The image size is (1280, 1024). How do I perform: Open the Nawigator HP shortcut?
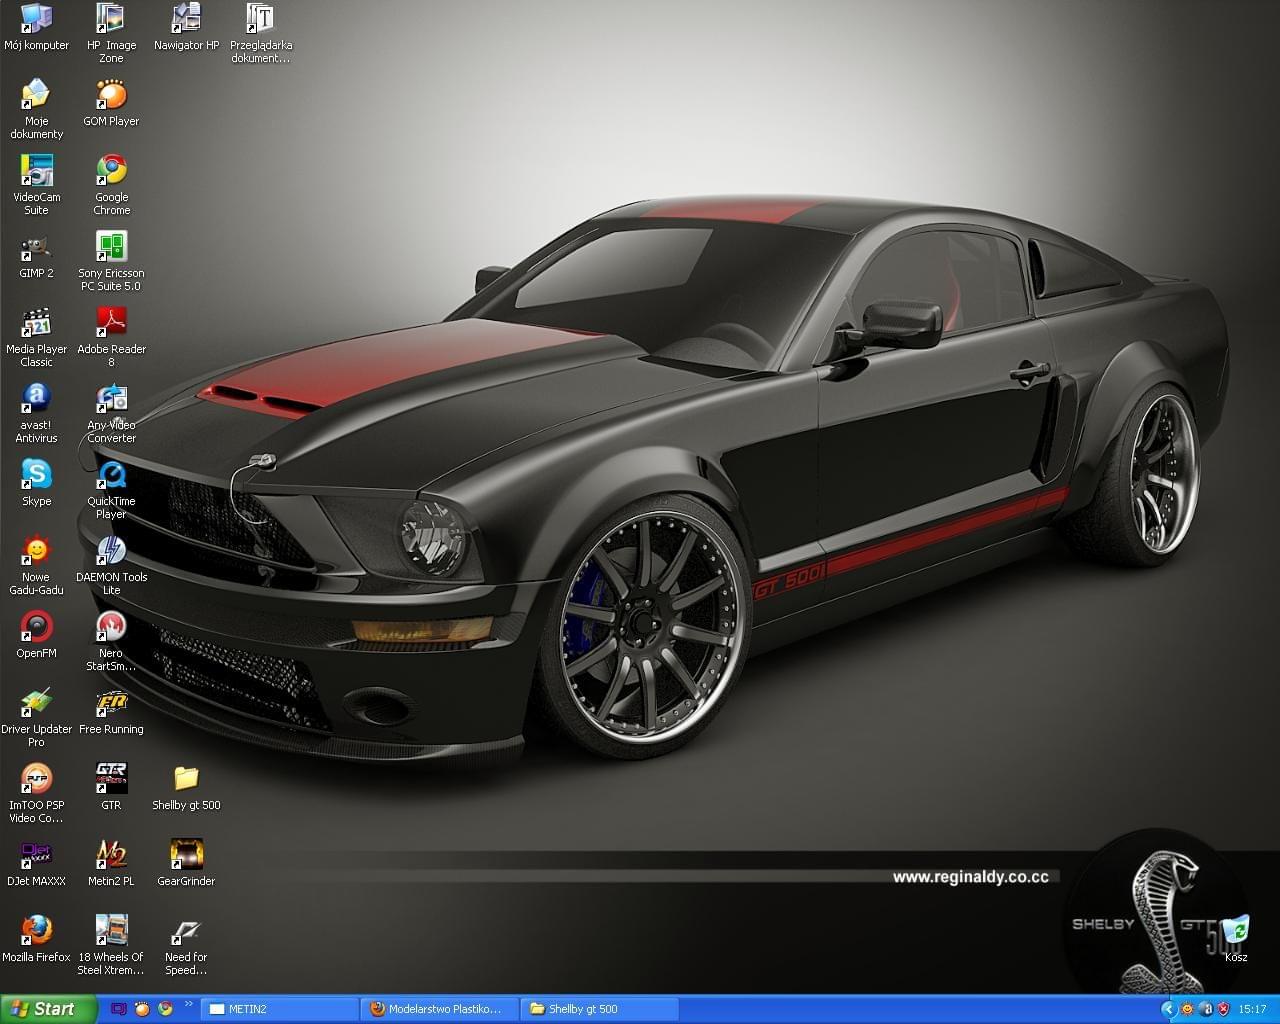(186, 27)
